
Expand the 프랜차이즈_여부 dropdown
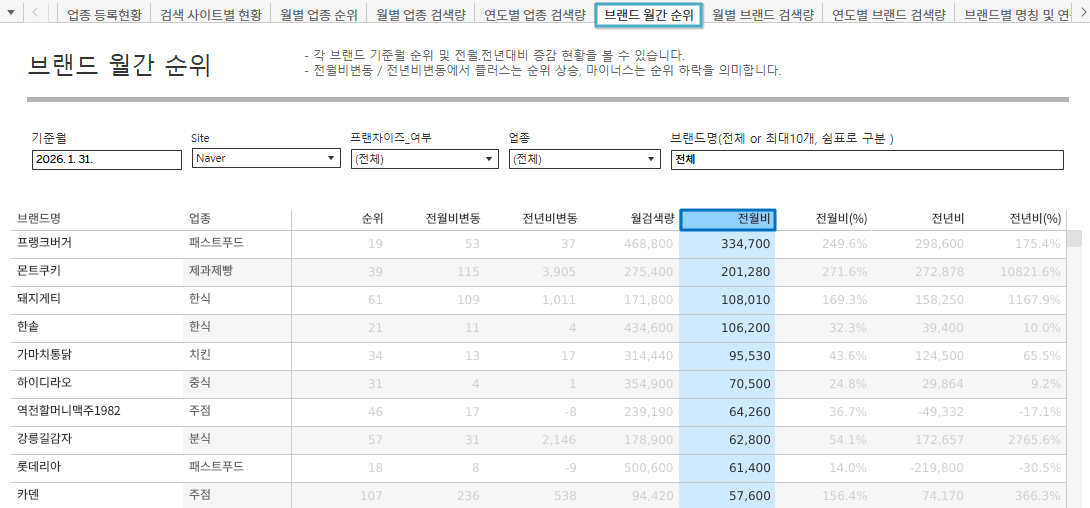pos(490,159)
